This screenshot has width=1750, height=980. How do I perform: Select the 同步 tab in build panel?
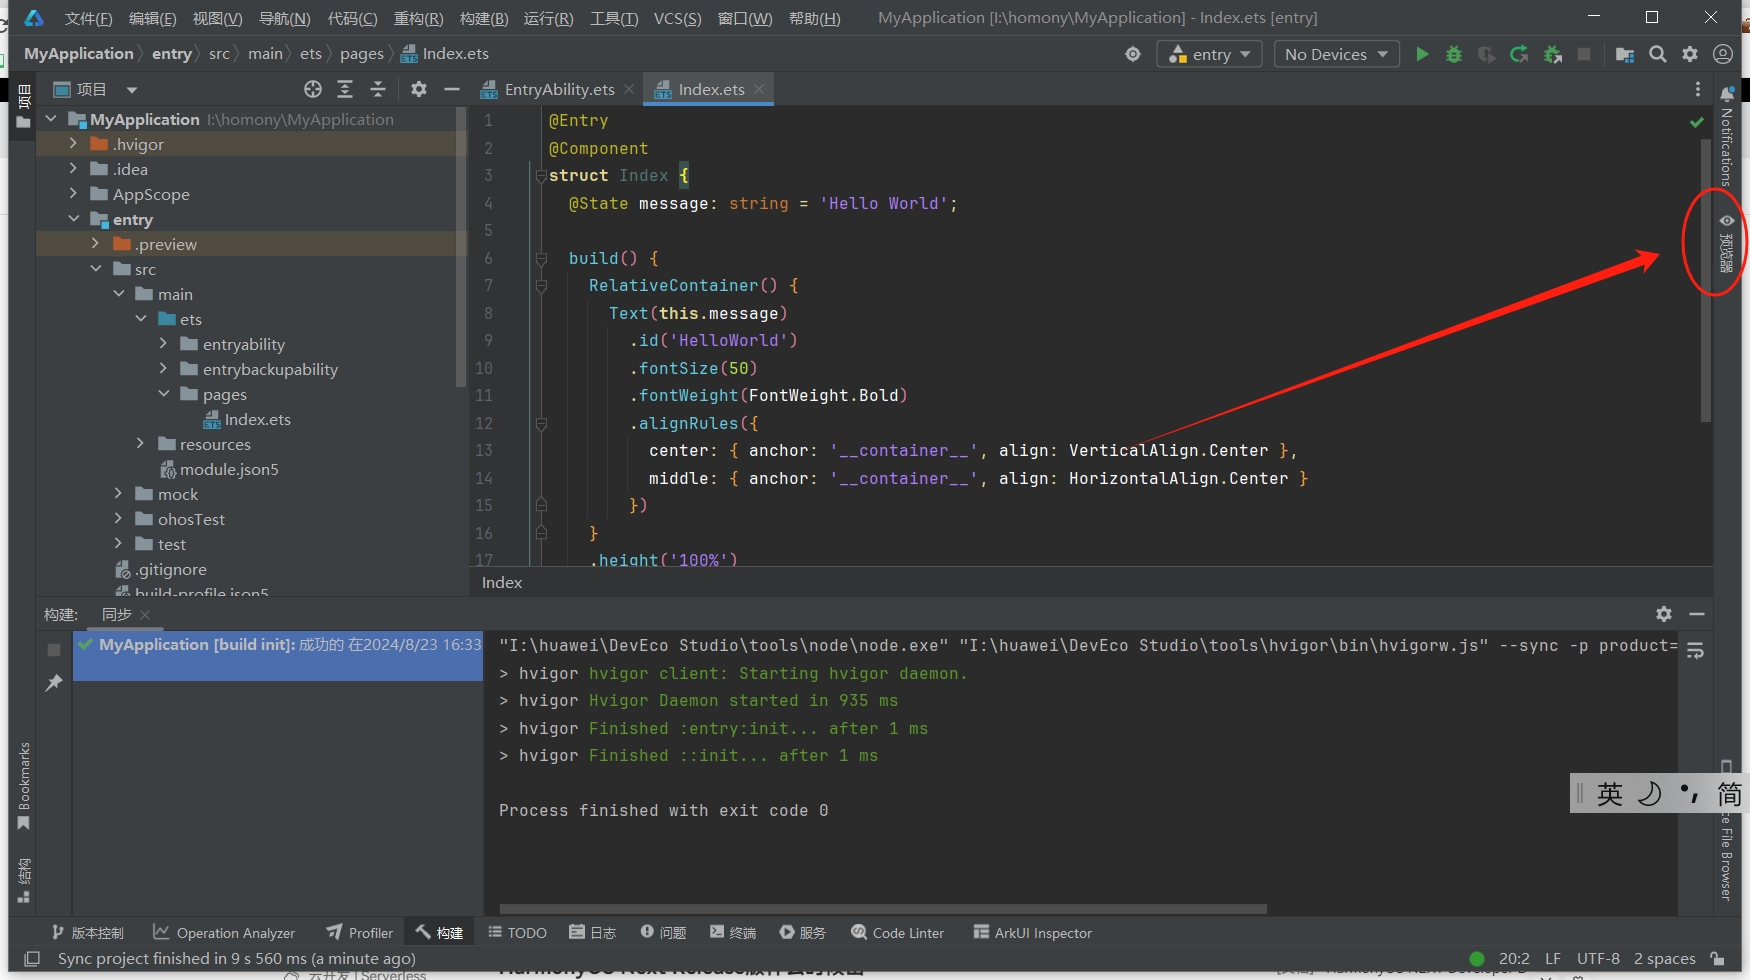(x=116, y=614)
